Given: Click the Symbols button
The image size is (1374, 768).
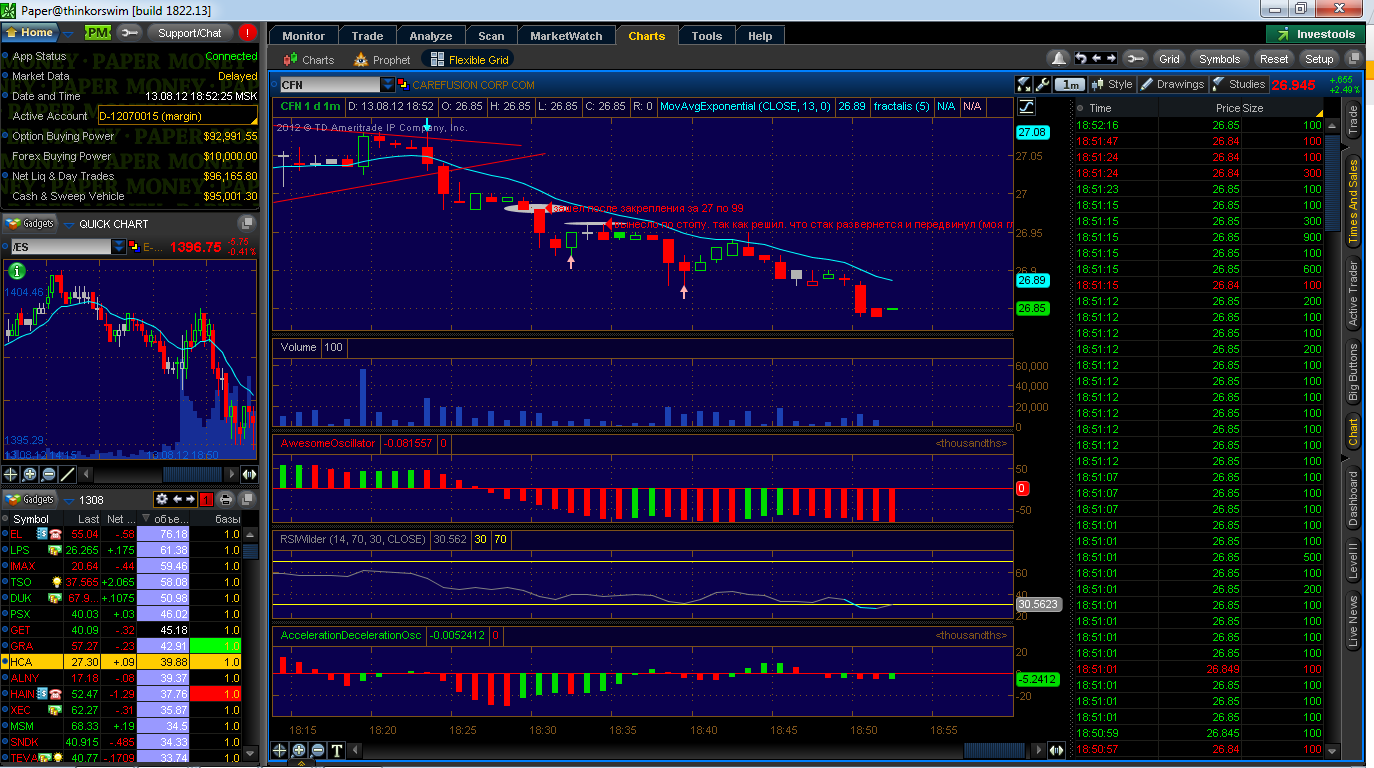Looking at the screenshot, I should click(1219, 59).
